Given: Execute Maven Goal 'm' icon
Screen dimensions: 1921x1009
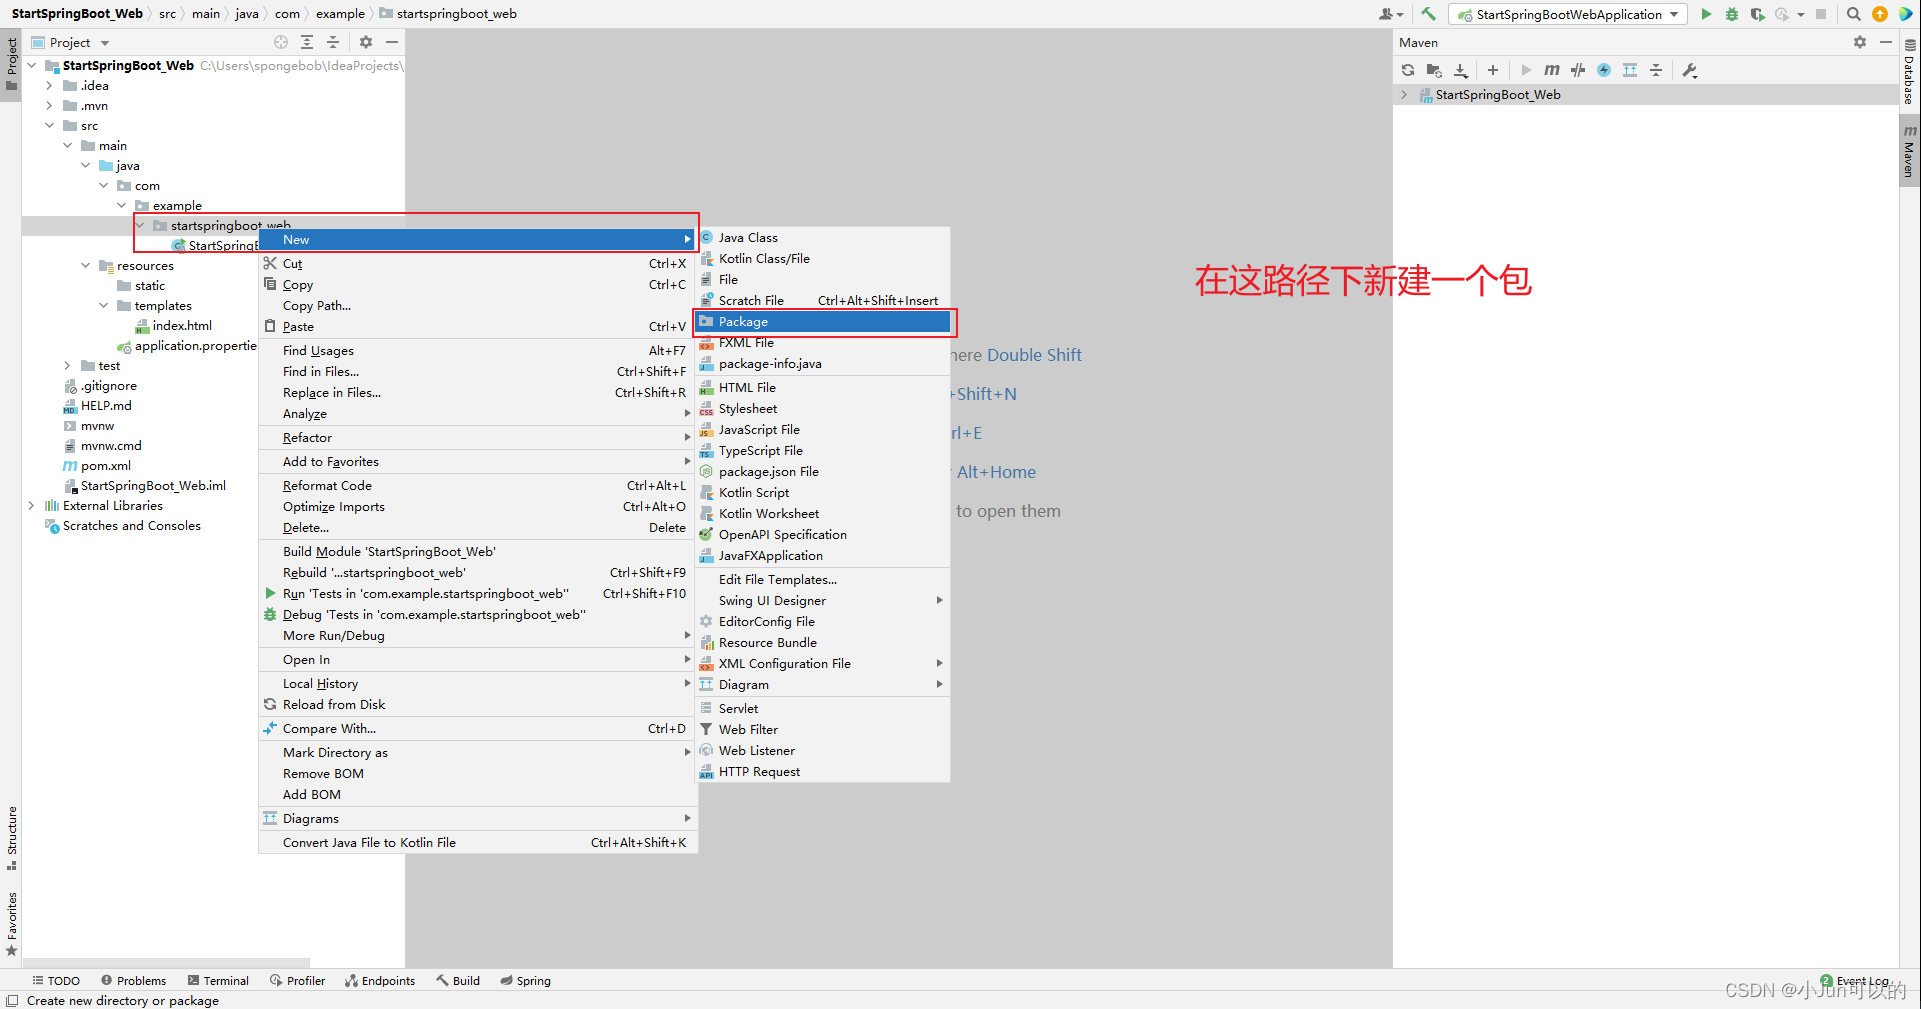Looking at the screenshot, I should click(1551, 70).
